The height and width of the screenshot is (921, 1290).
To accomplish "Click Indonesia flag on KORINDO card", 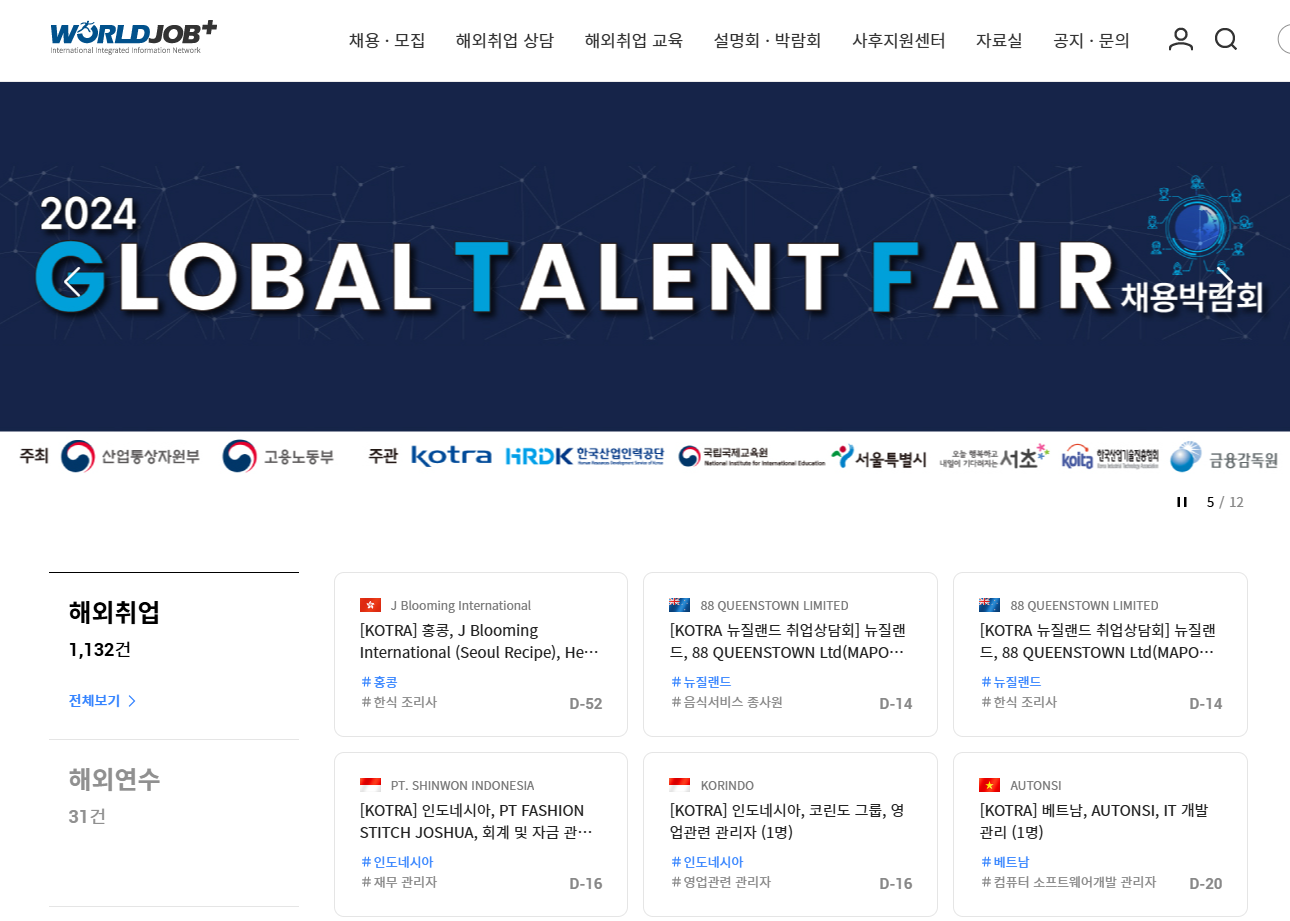I will point(680,785).
